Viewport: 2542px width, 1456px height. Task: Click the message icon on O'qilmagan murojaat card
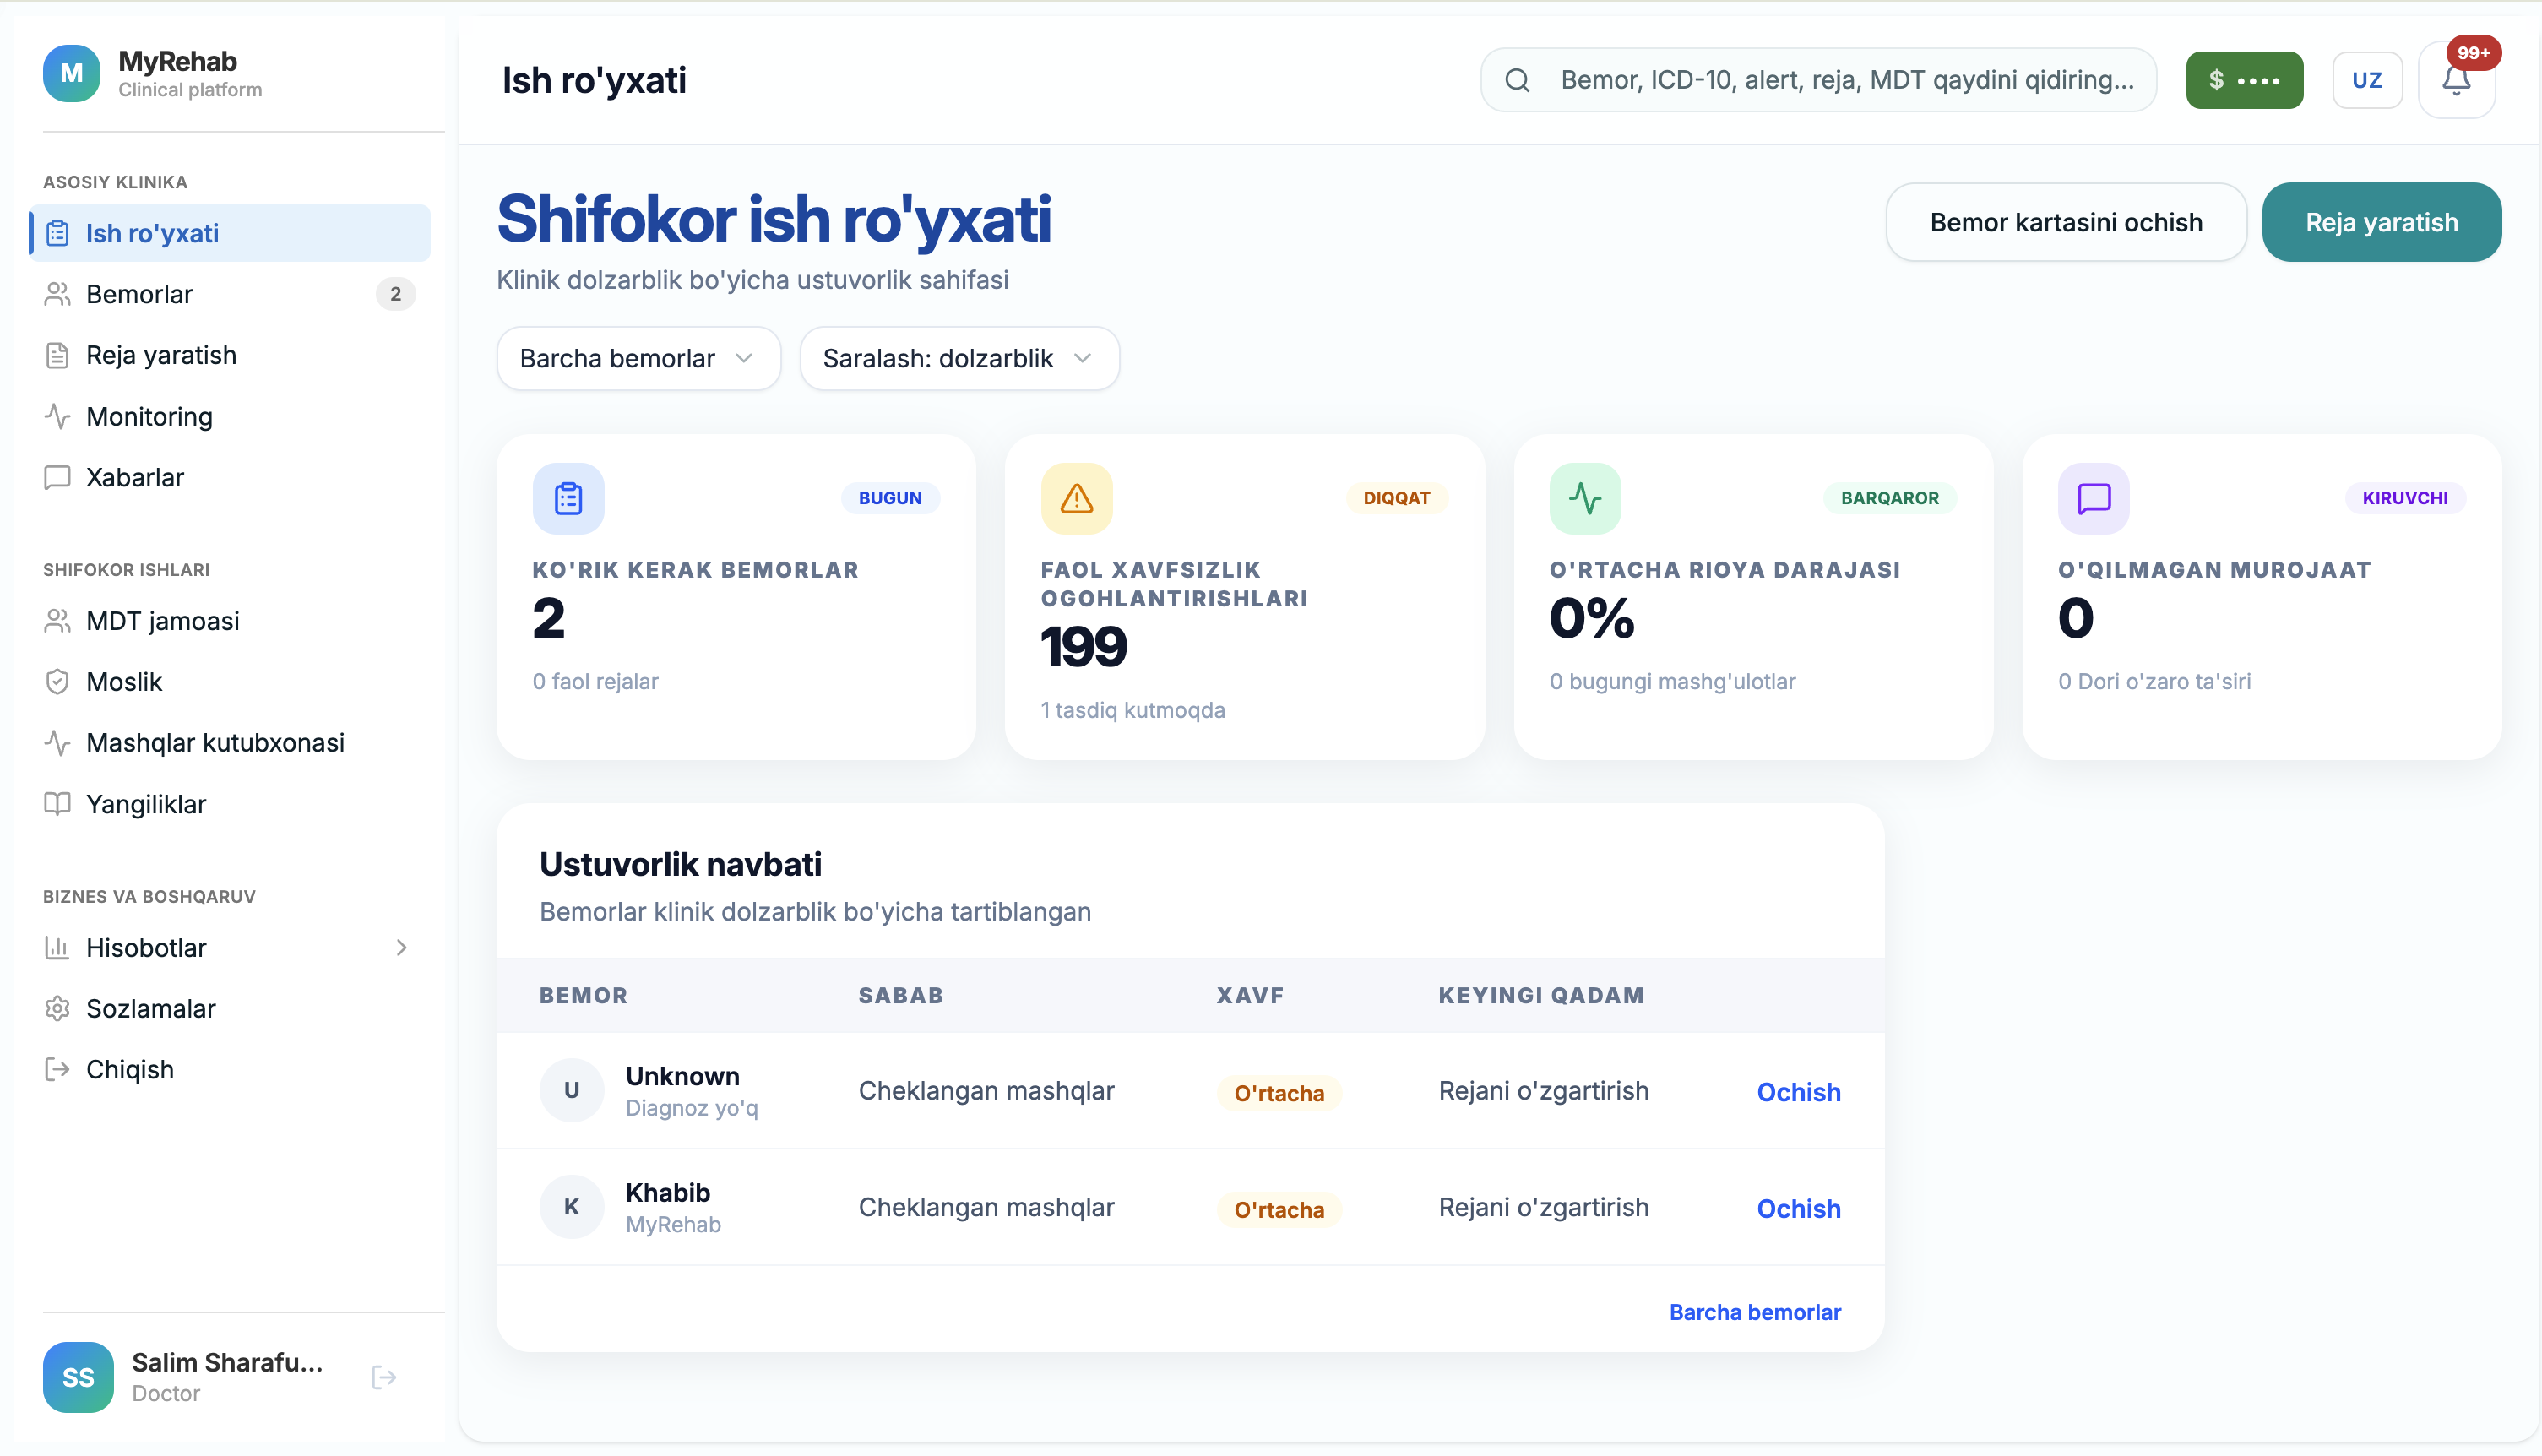(x=2094, y=498)
